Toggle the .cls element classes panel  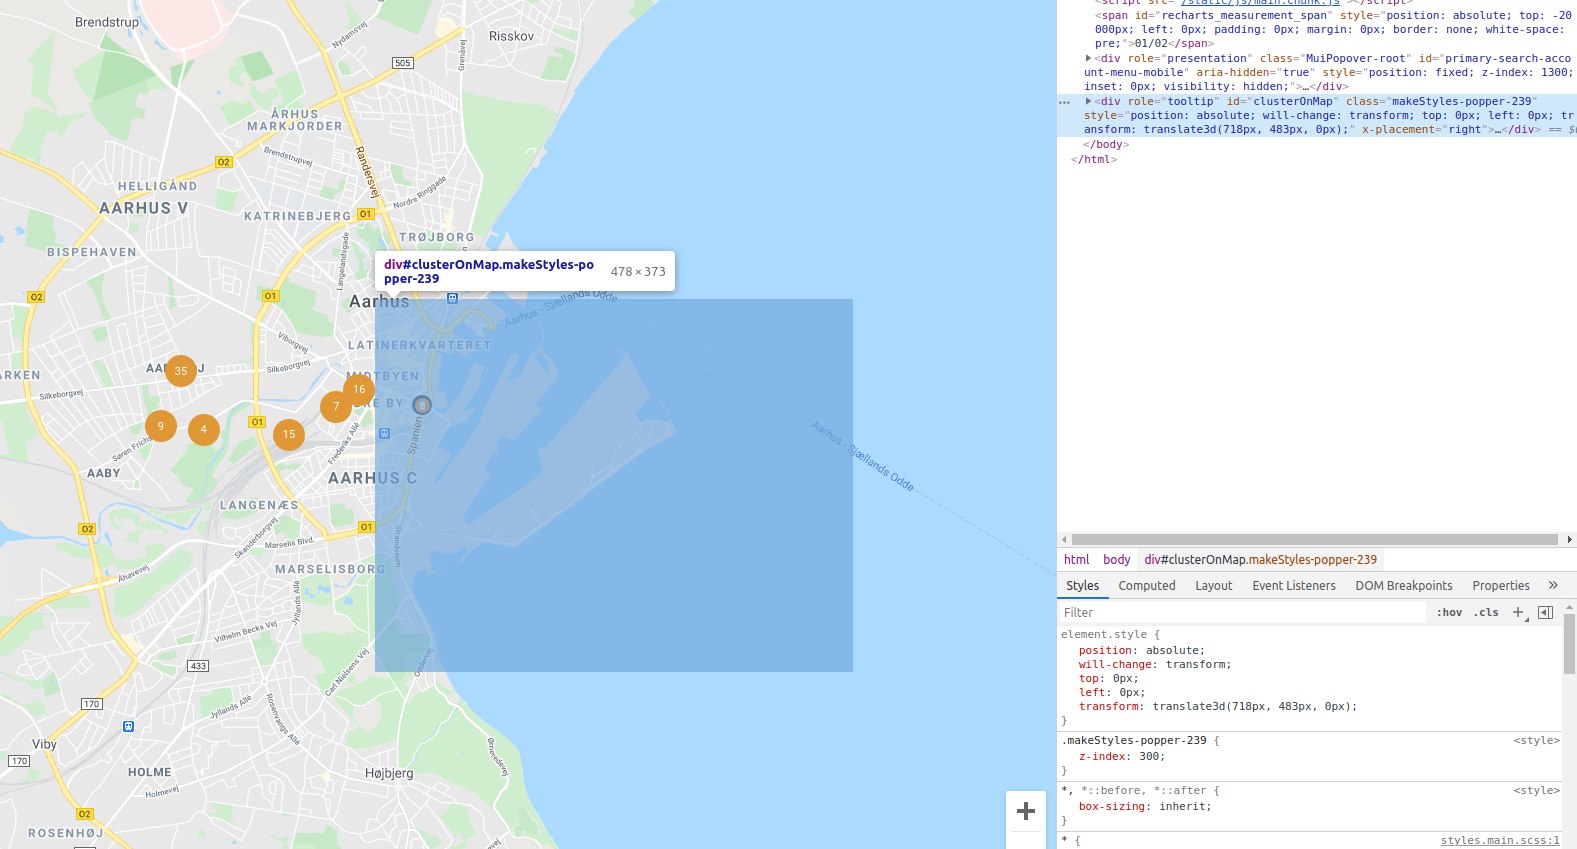[1486, 612]
